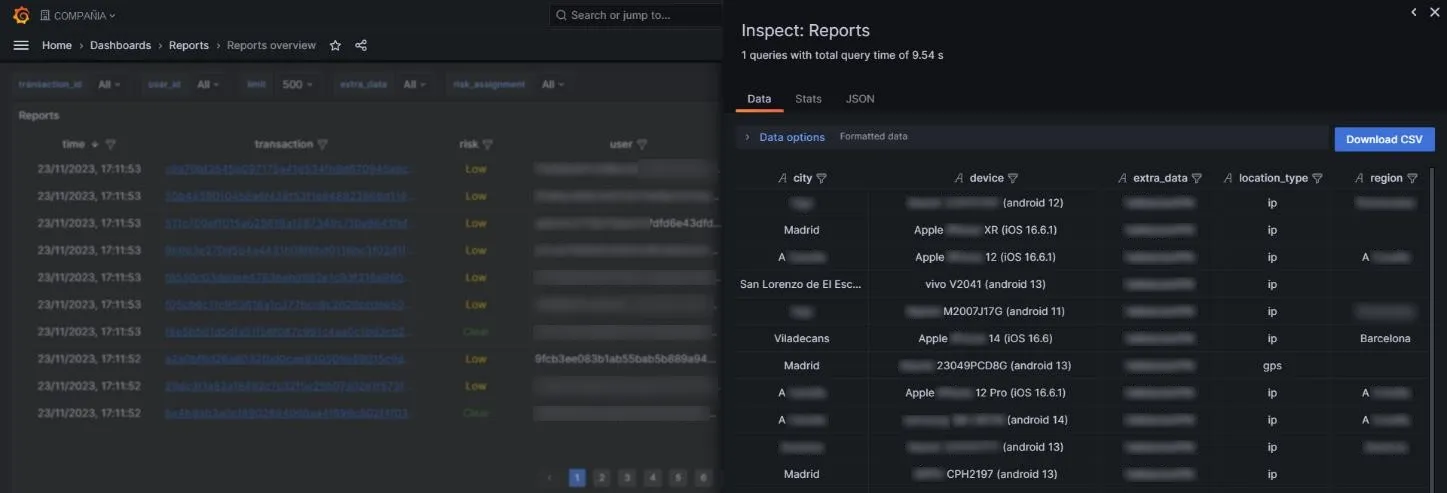Screen dimensions: 1447x493
Task: Switch to the JSON tab
Action: tap(860, 99)
